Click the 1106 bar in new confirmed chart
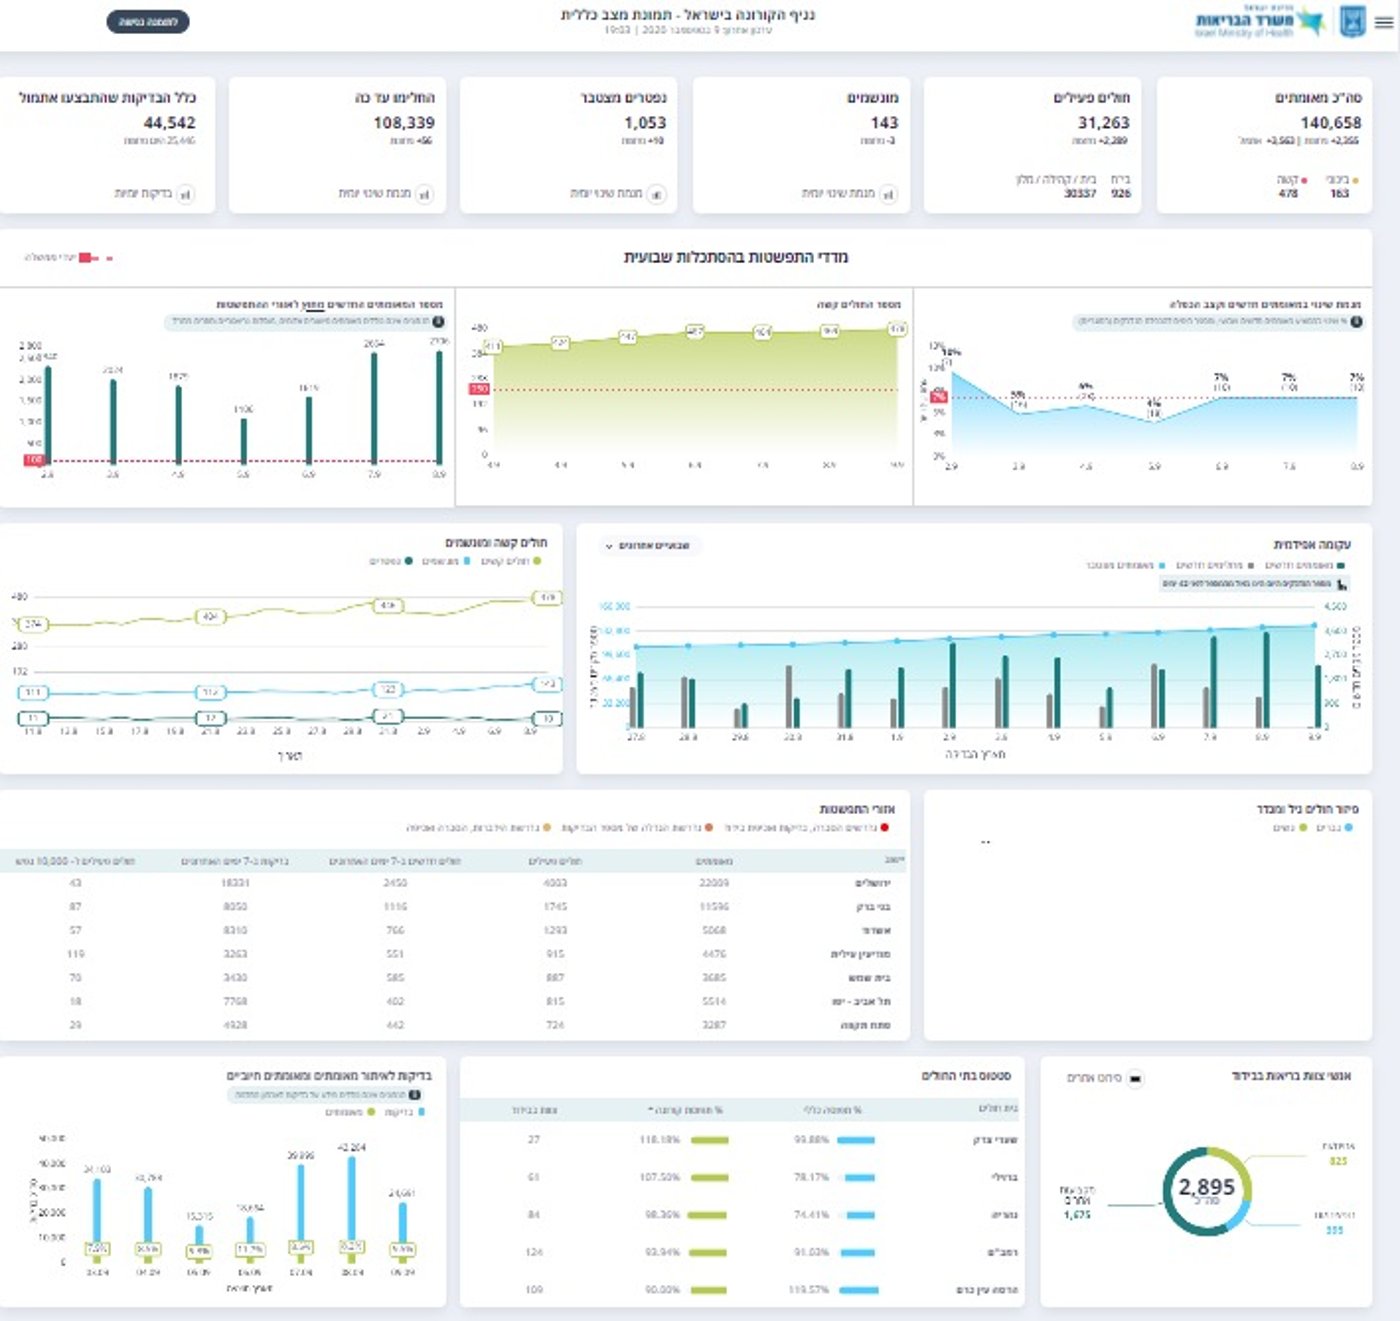 [x=244, y=440]
